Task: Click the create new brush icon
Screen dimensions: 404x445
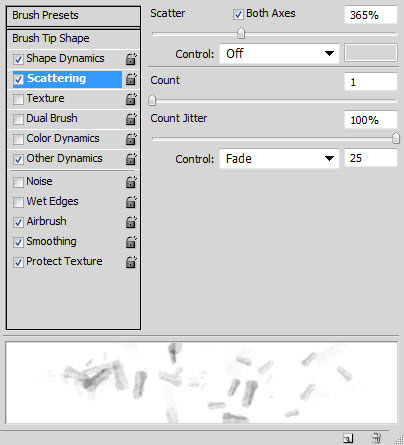Action: (348, 438)
